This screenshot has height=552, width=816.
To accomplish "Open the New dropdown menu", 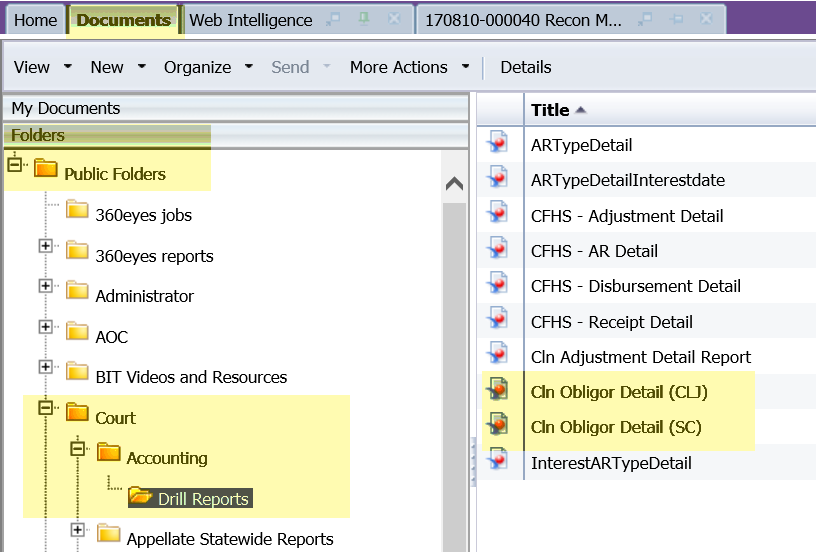I will point(118,67).
